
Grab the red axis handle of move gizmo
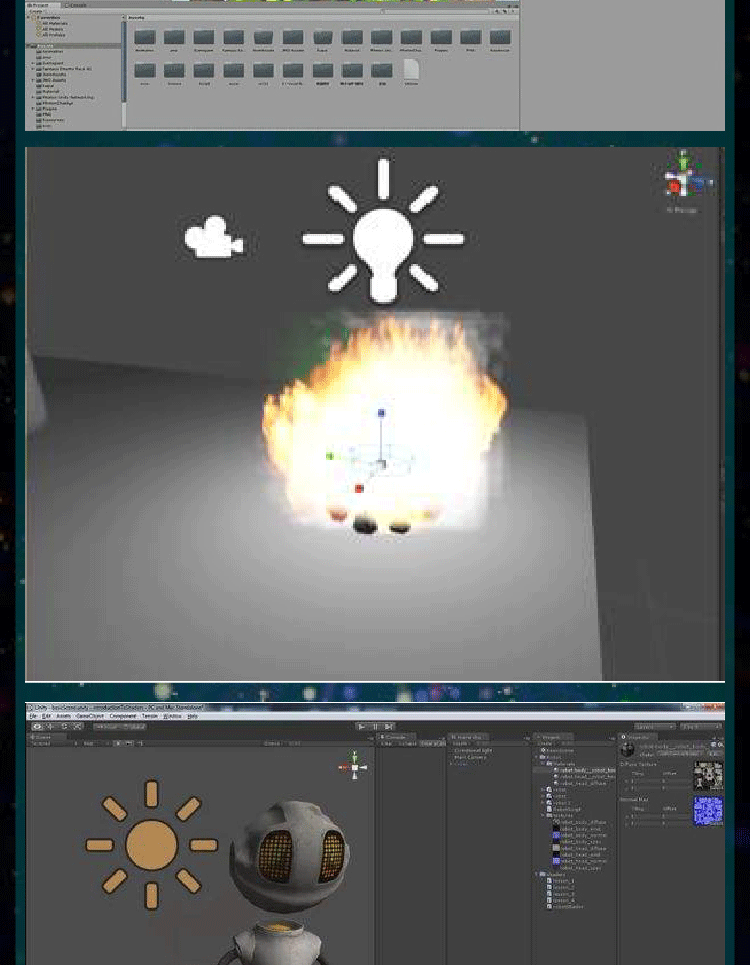pos(359,489)
